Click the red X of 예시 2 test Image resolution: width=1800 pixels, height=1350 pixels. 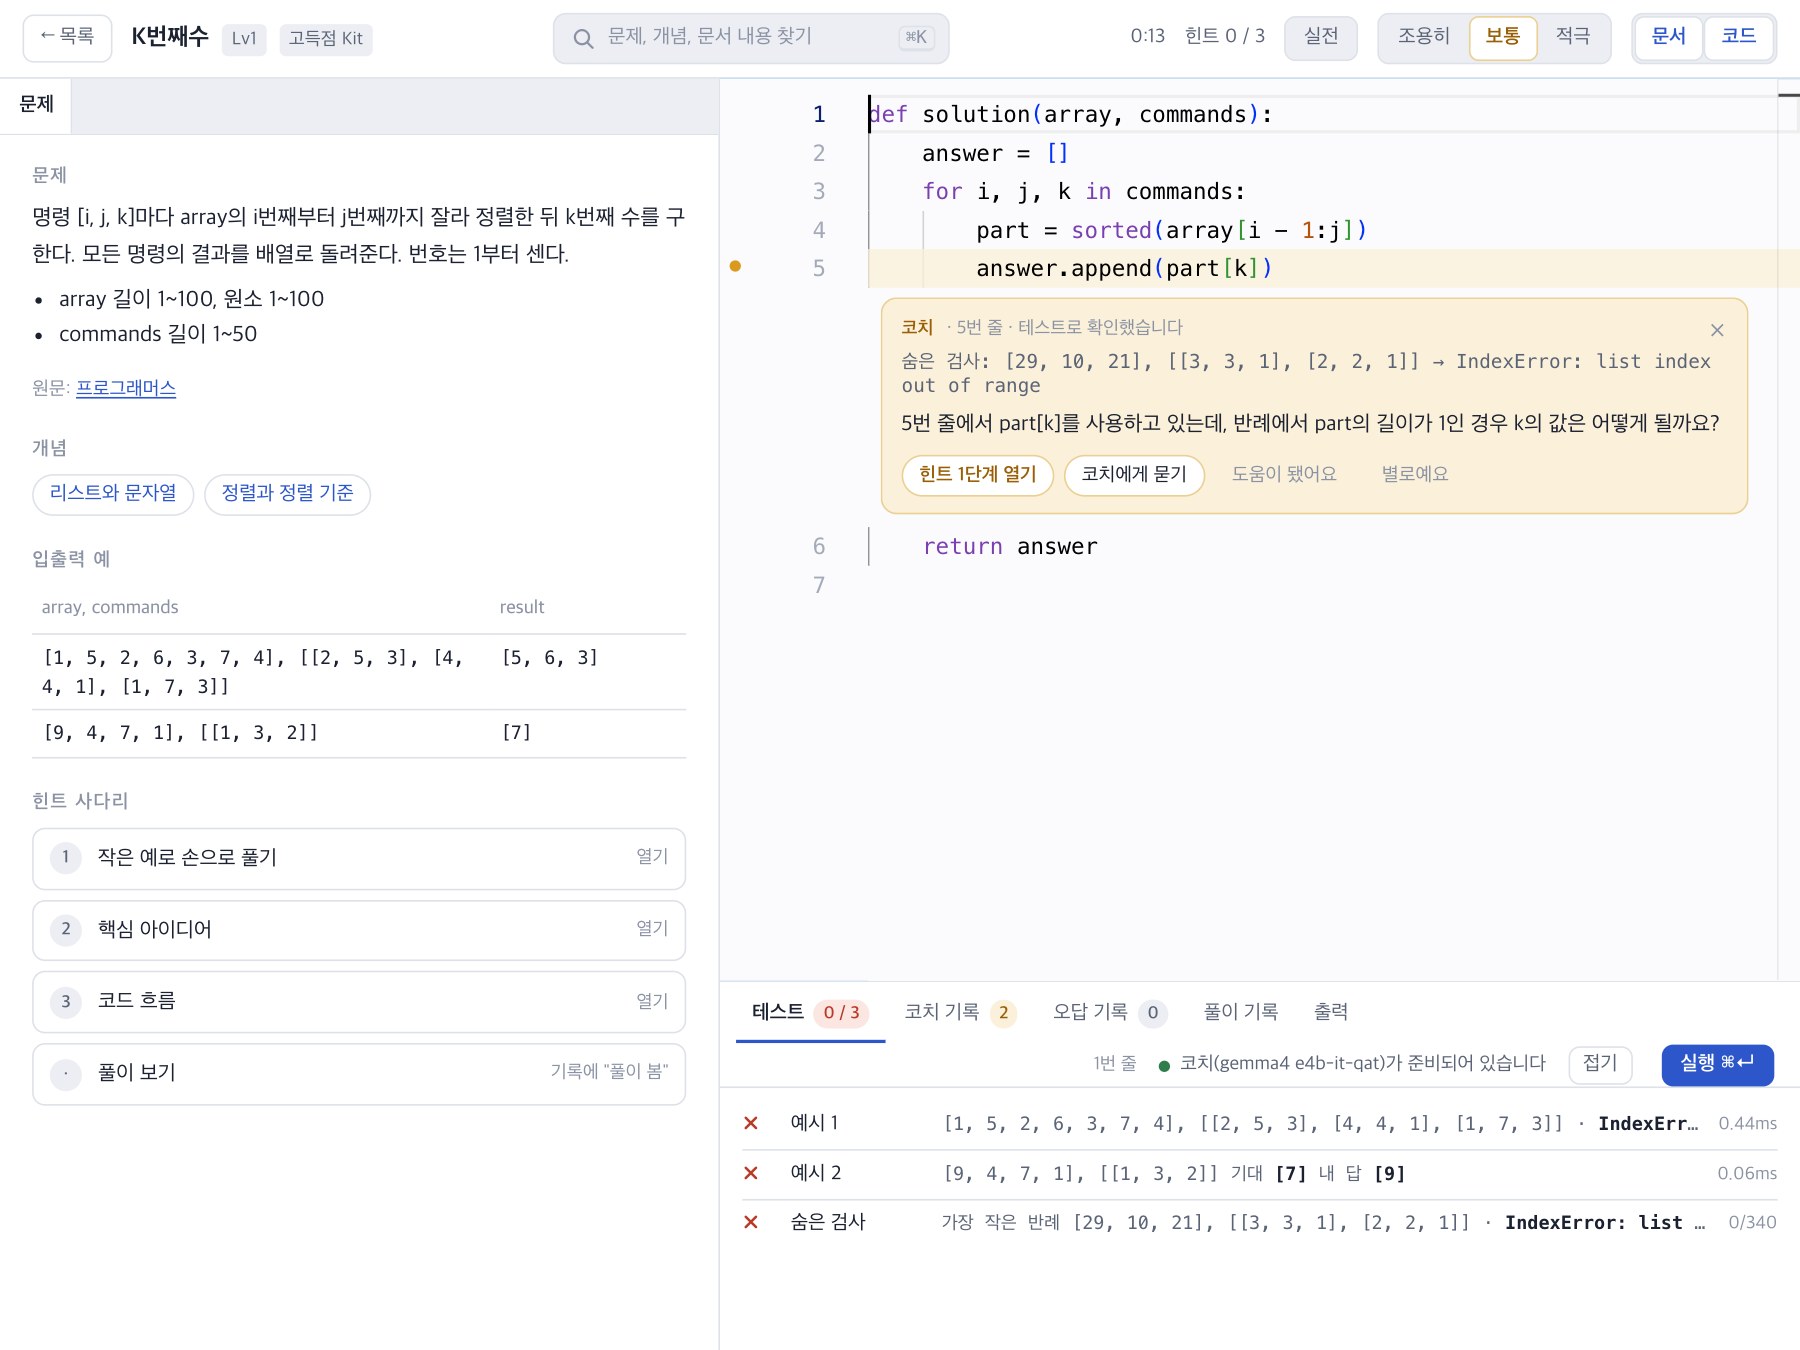coord(751,1173)
